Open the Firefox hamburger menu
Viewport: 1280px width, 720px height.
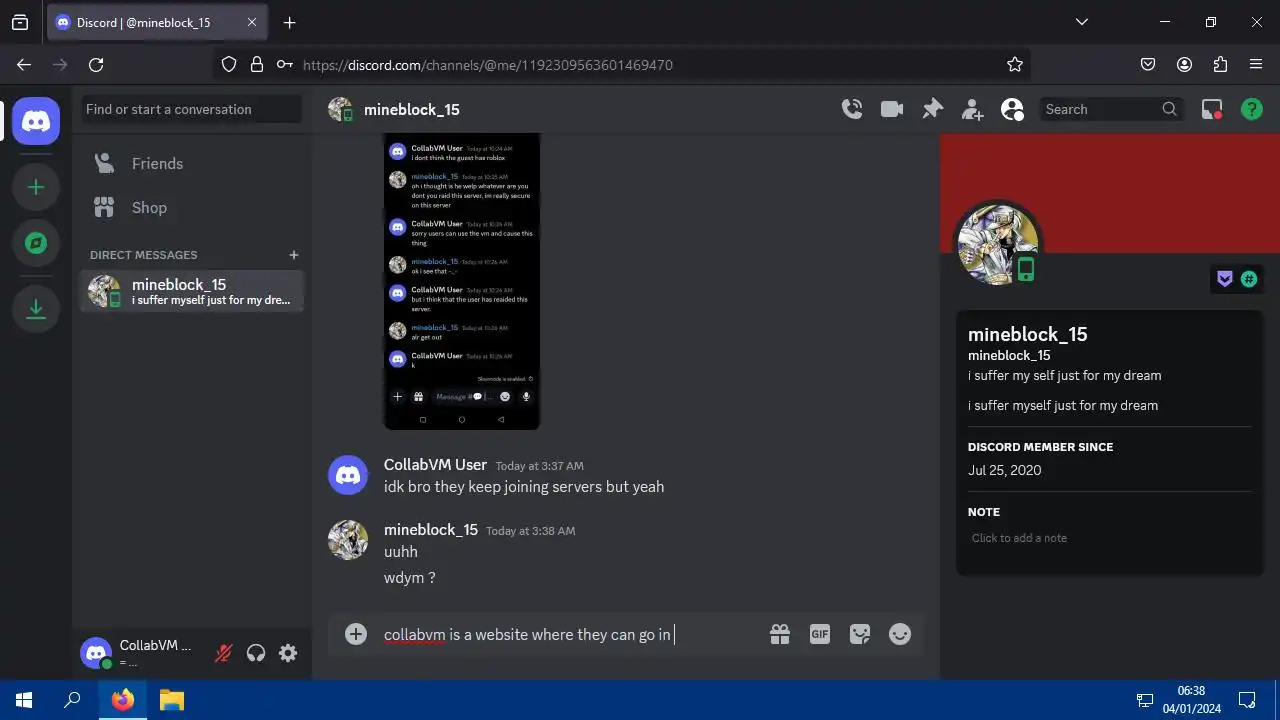tap(1256, 64)
